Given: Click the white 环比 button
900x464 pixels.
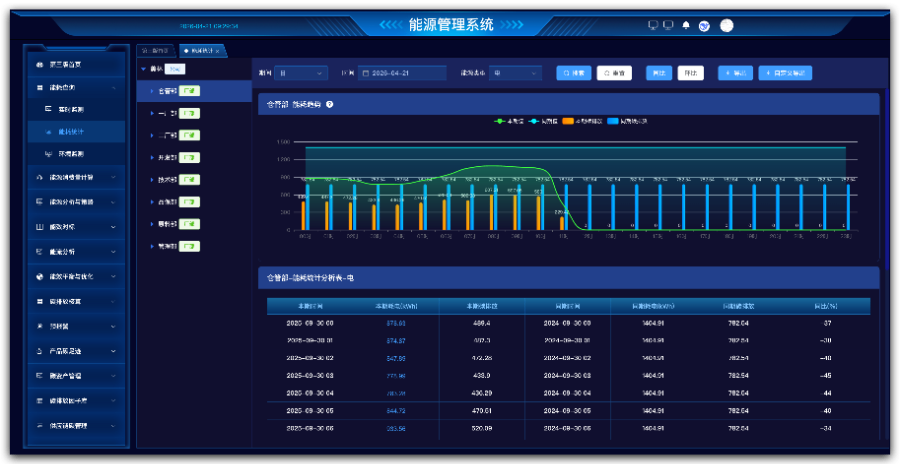Looking at the screenshot, I should [690, 73].
